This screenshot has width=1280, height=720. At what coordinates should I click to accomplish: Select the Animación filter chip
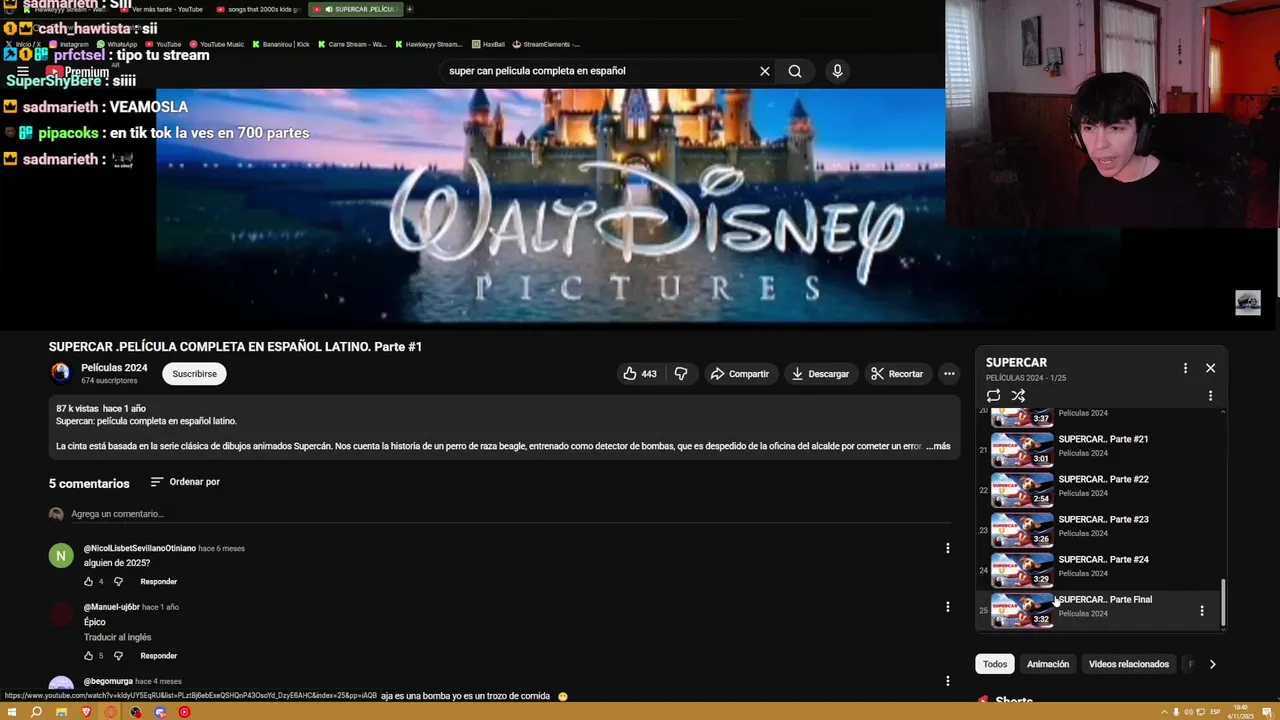pyautogui.click(x=1048, y=664)
